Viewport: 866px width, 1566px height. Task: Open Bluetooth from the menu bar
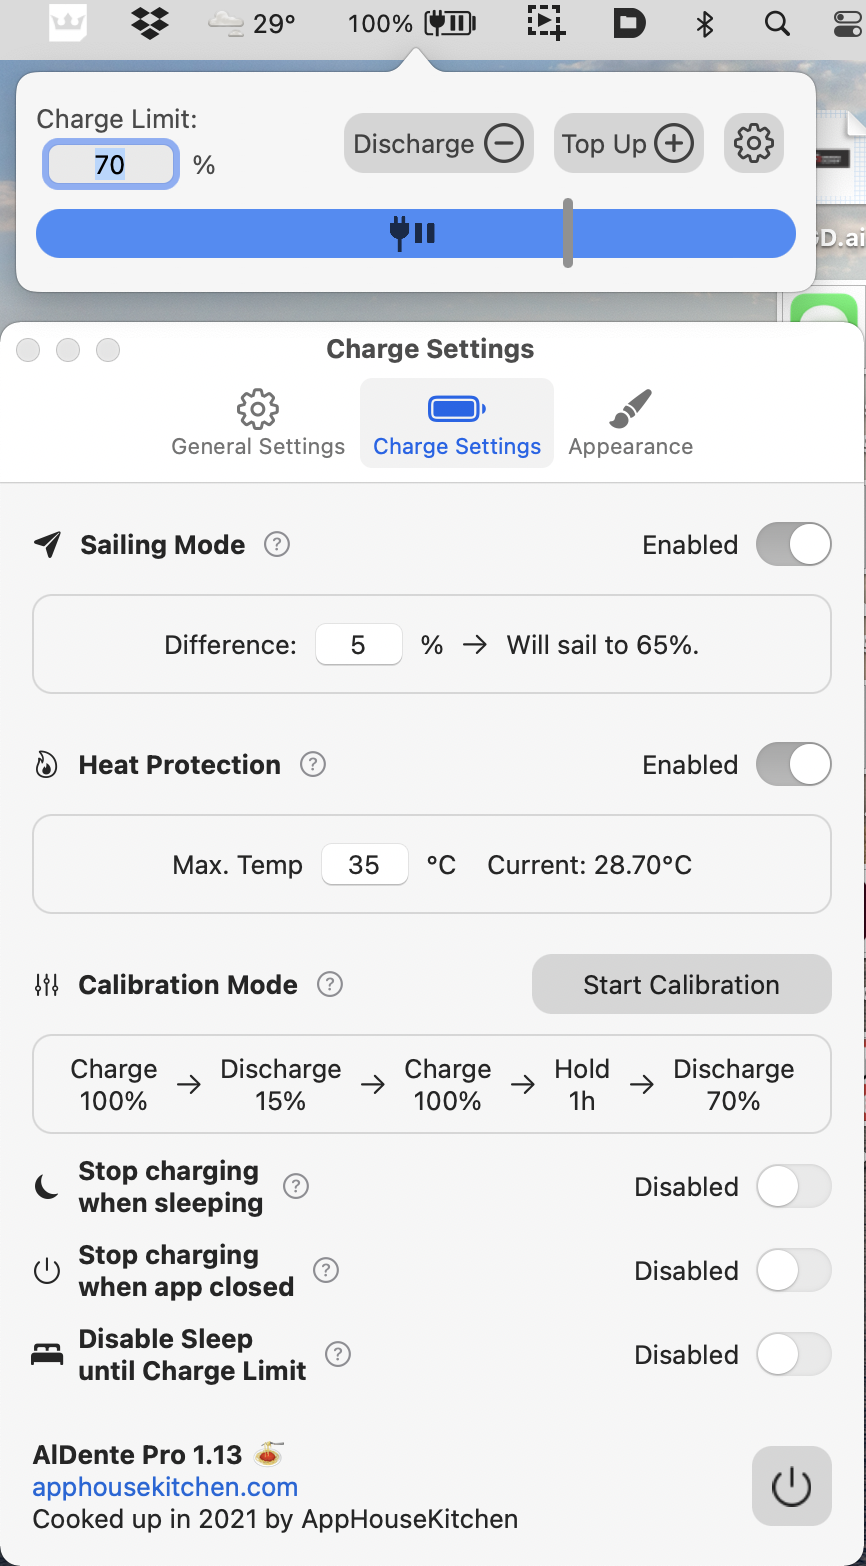(x=705, y=23)
